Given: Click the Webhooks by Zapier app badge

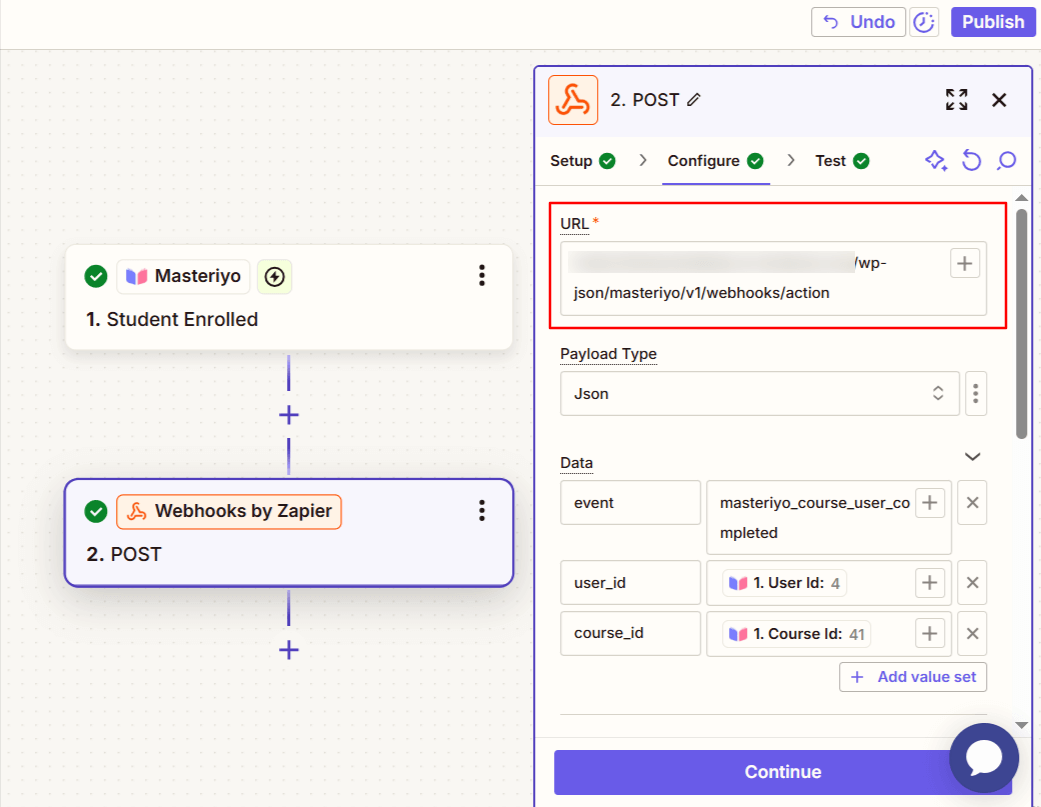Looking at the screenshot, I should 229,512.
